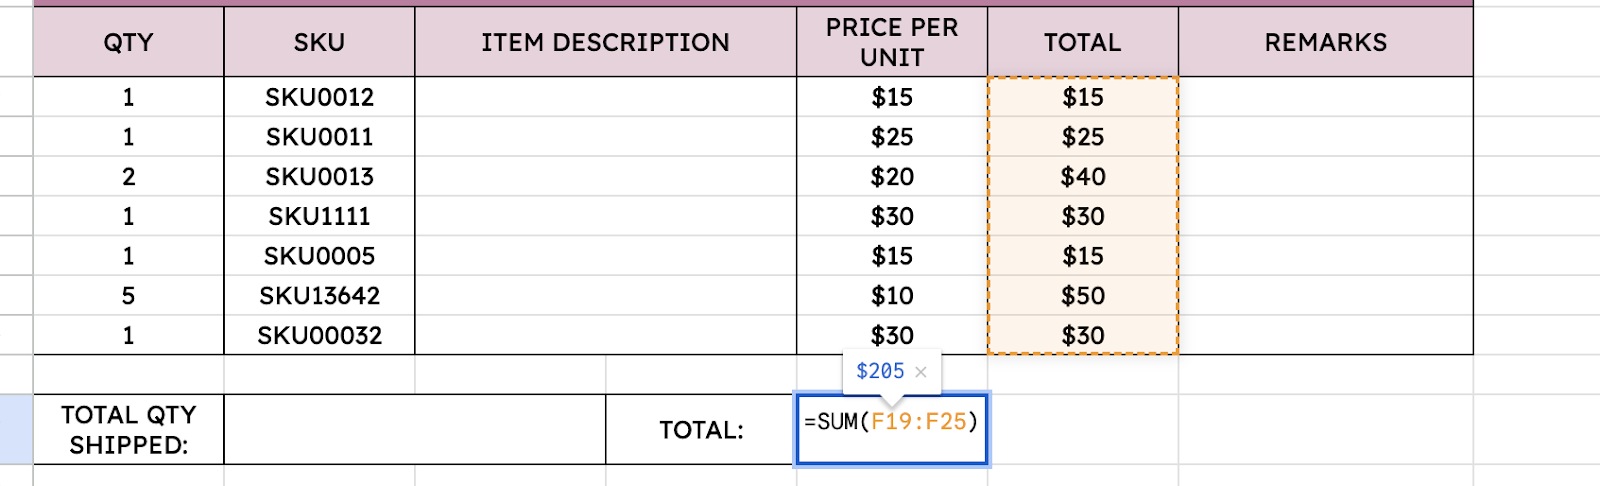Click the ITEM DESCRIPTION header cell
This screenshot has height=486, width=1600.
(605, 42)
